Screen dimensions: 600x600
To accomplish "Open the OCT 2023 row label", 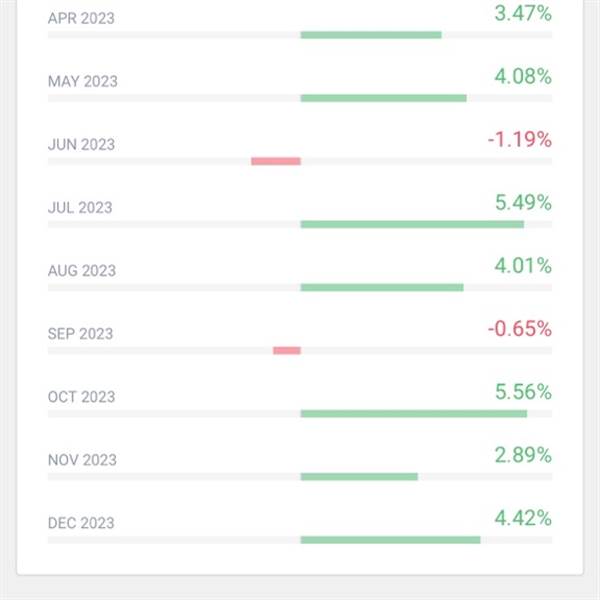I will click(x=82, y=396).
